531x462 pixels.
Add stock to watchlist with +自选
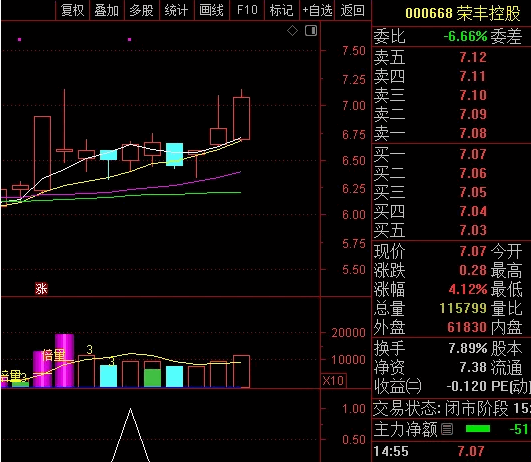[x=317, y=10]
